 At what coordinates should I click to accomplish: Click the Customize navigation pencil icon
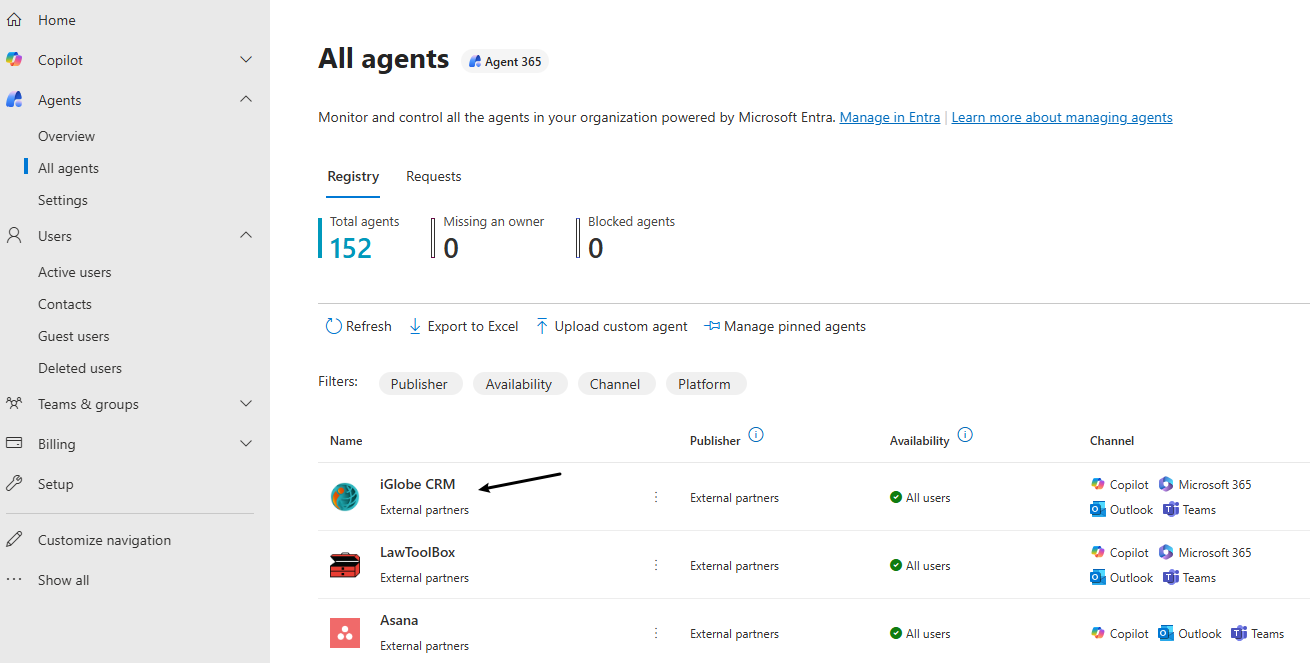point(14,540)
